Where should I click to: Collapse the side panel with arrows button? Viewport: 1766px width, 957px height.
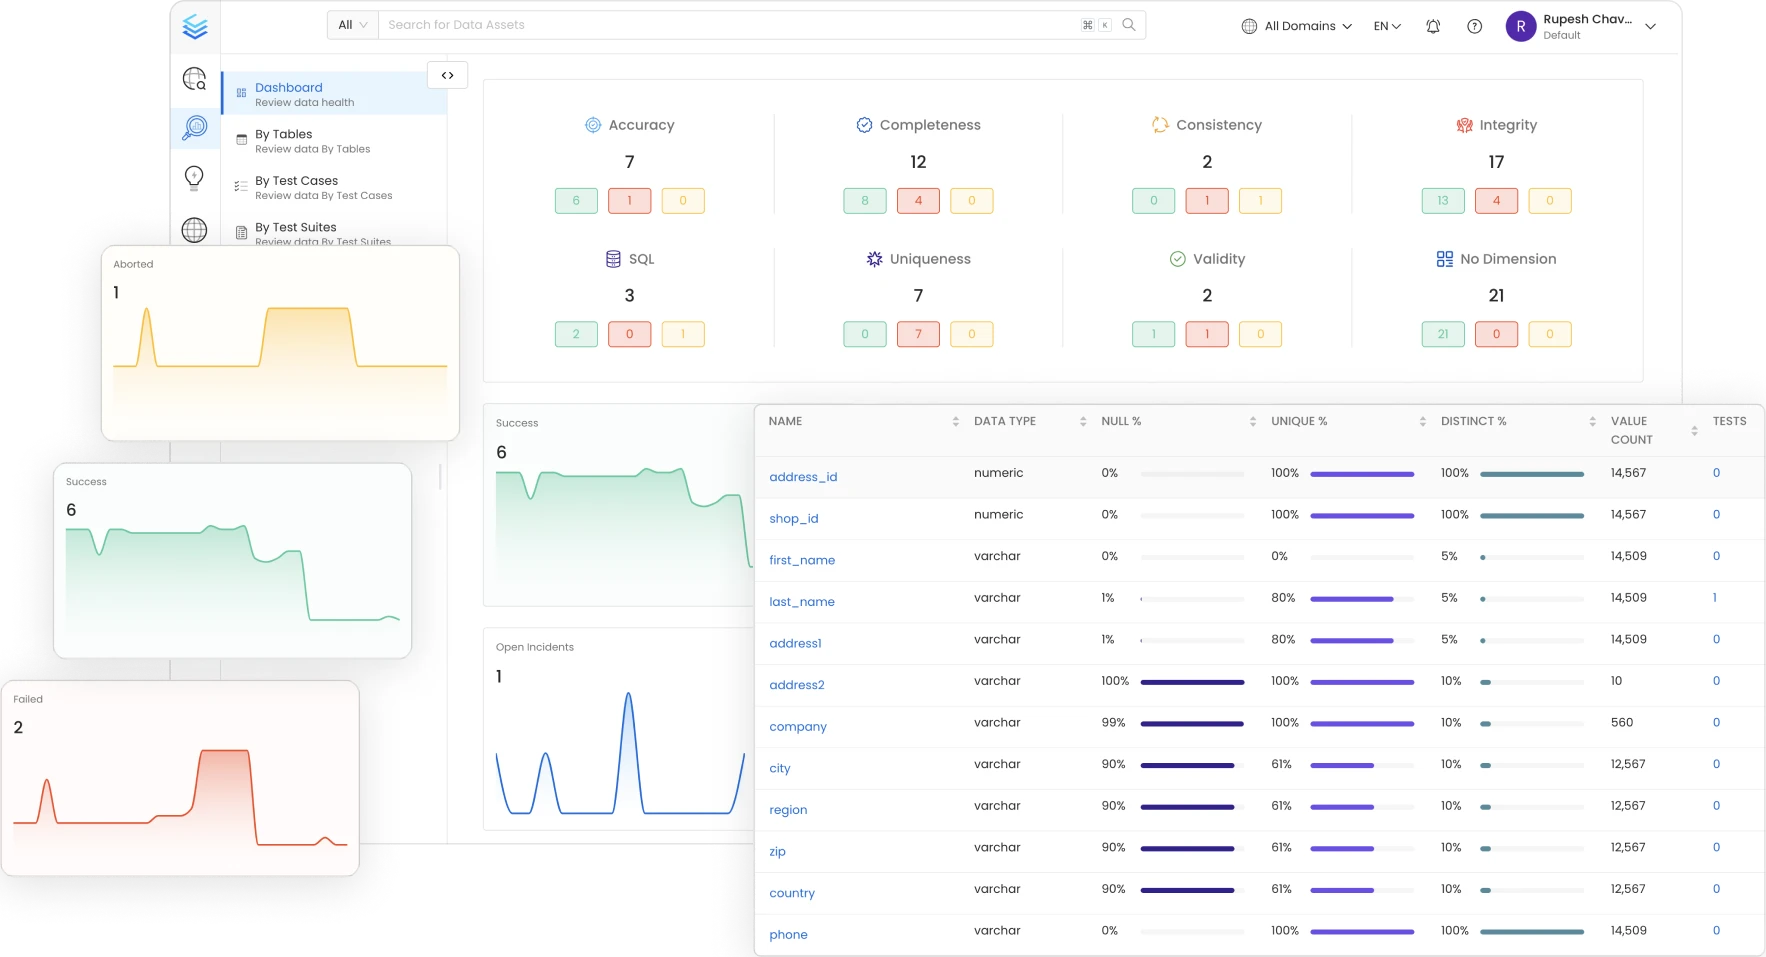(x=447, y=75)
